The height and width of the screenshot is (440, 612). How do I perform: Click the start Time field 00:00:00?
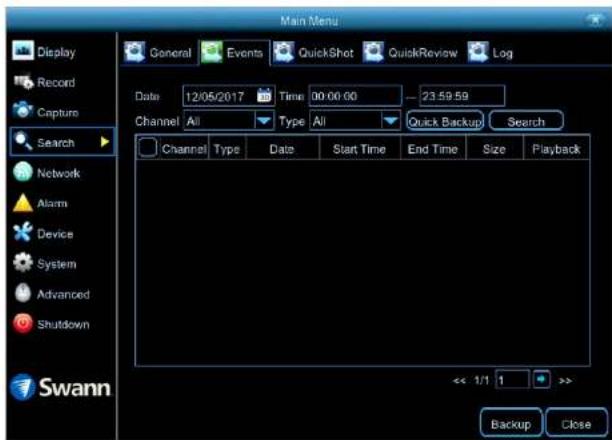coord(355,96)
